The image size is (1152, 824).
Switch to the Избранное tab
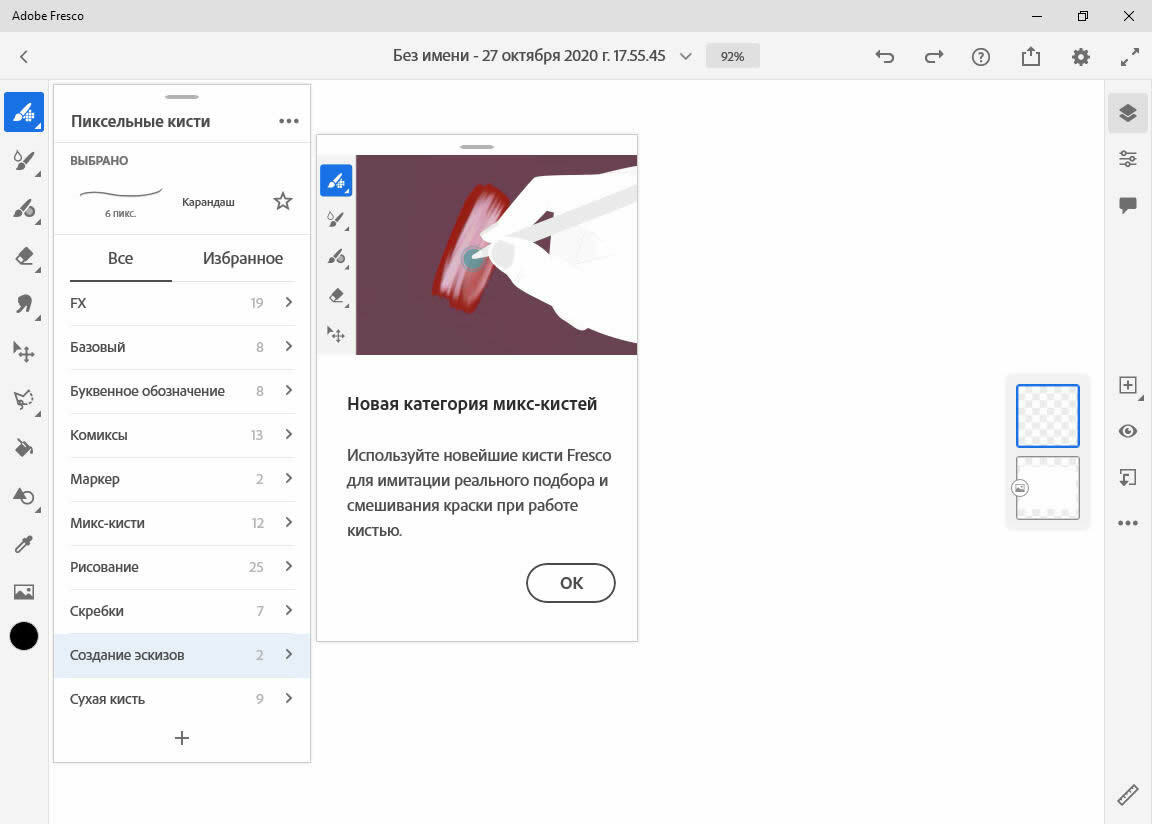click(242, 258)
